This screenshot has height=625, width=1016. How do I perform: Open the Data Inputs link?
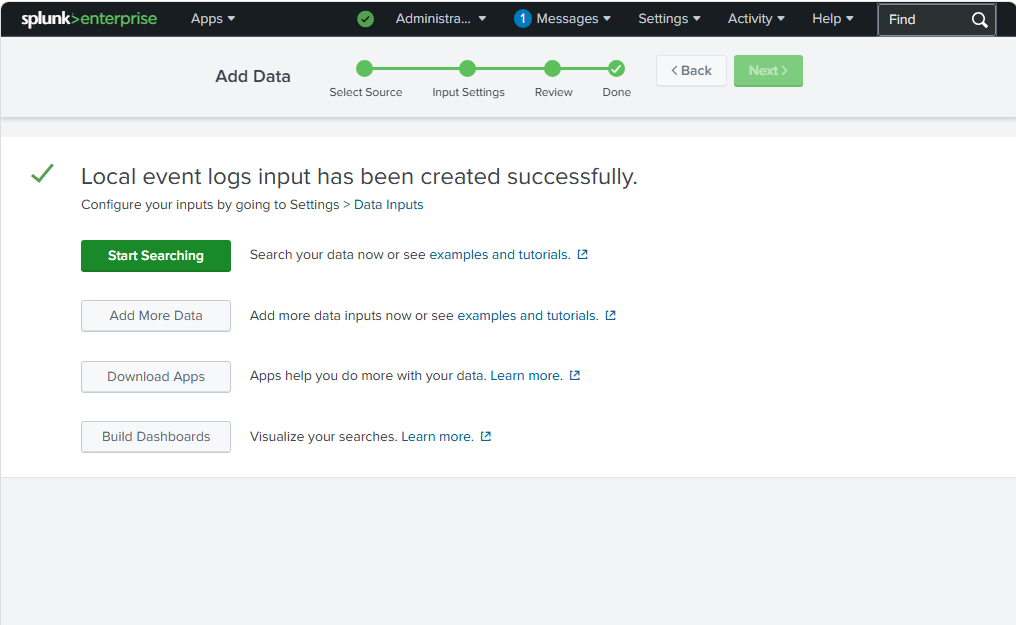point(388,205)
